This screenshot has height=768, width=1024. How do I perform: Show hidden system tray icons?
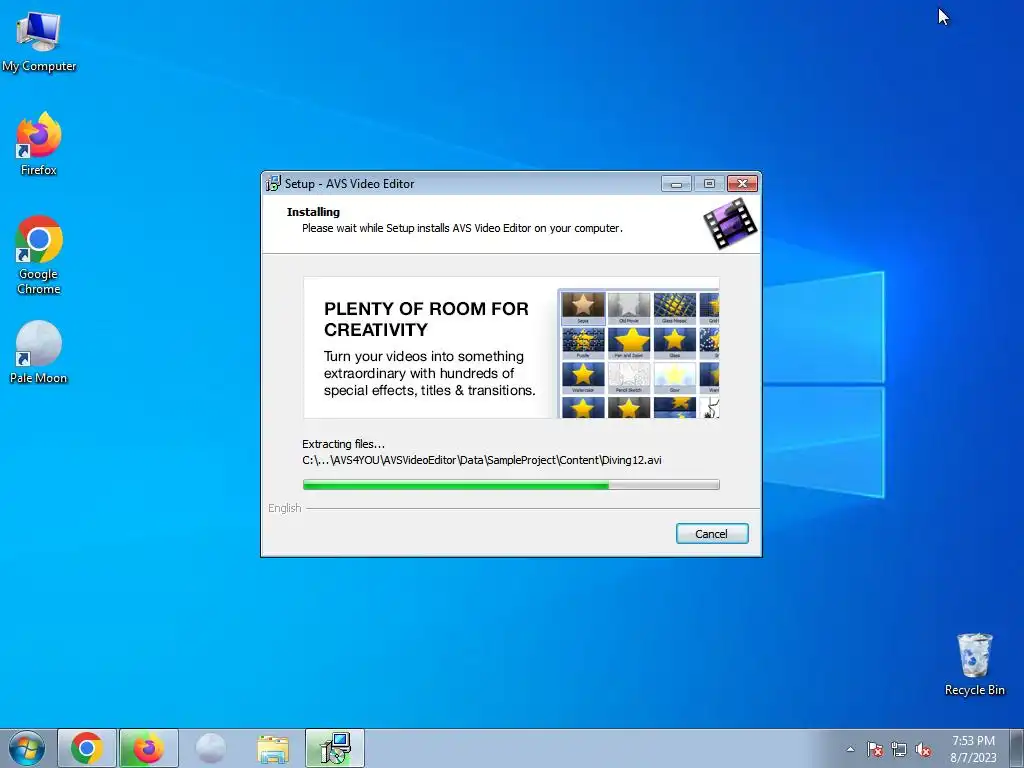coord(850,749)
